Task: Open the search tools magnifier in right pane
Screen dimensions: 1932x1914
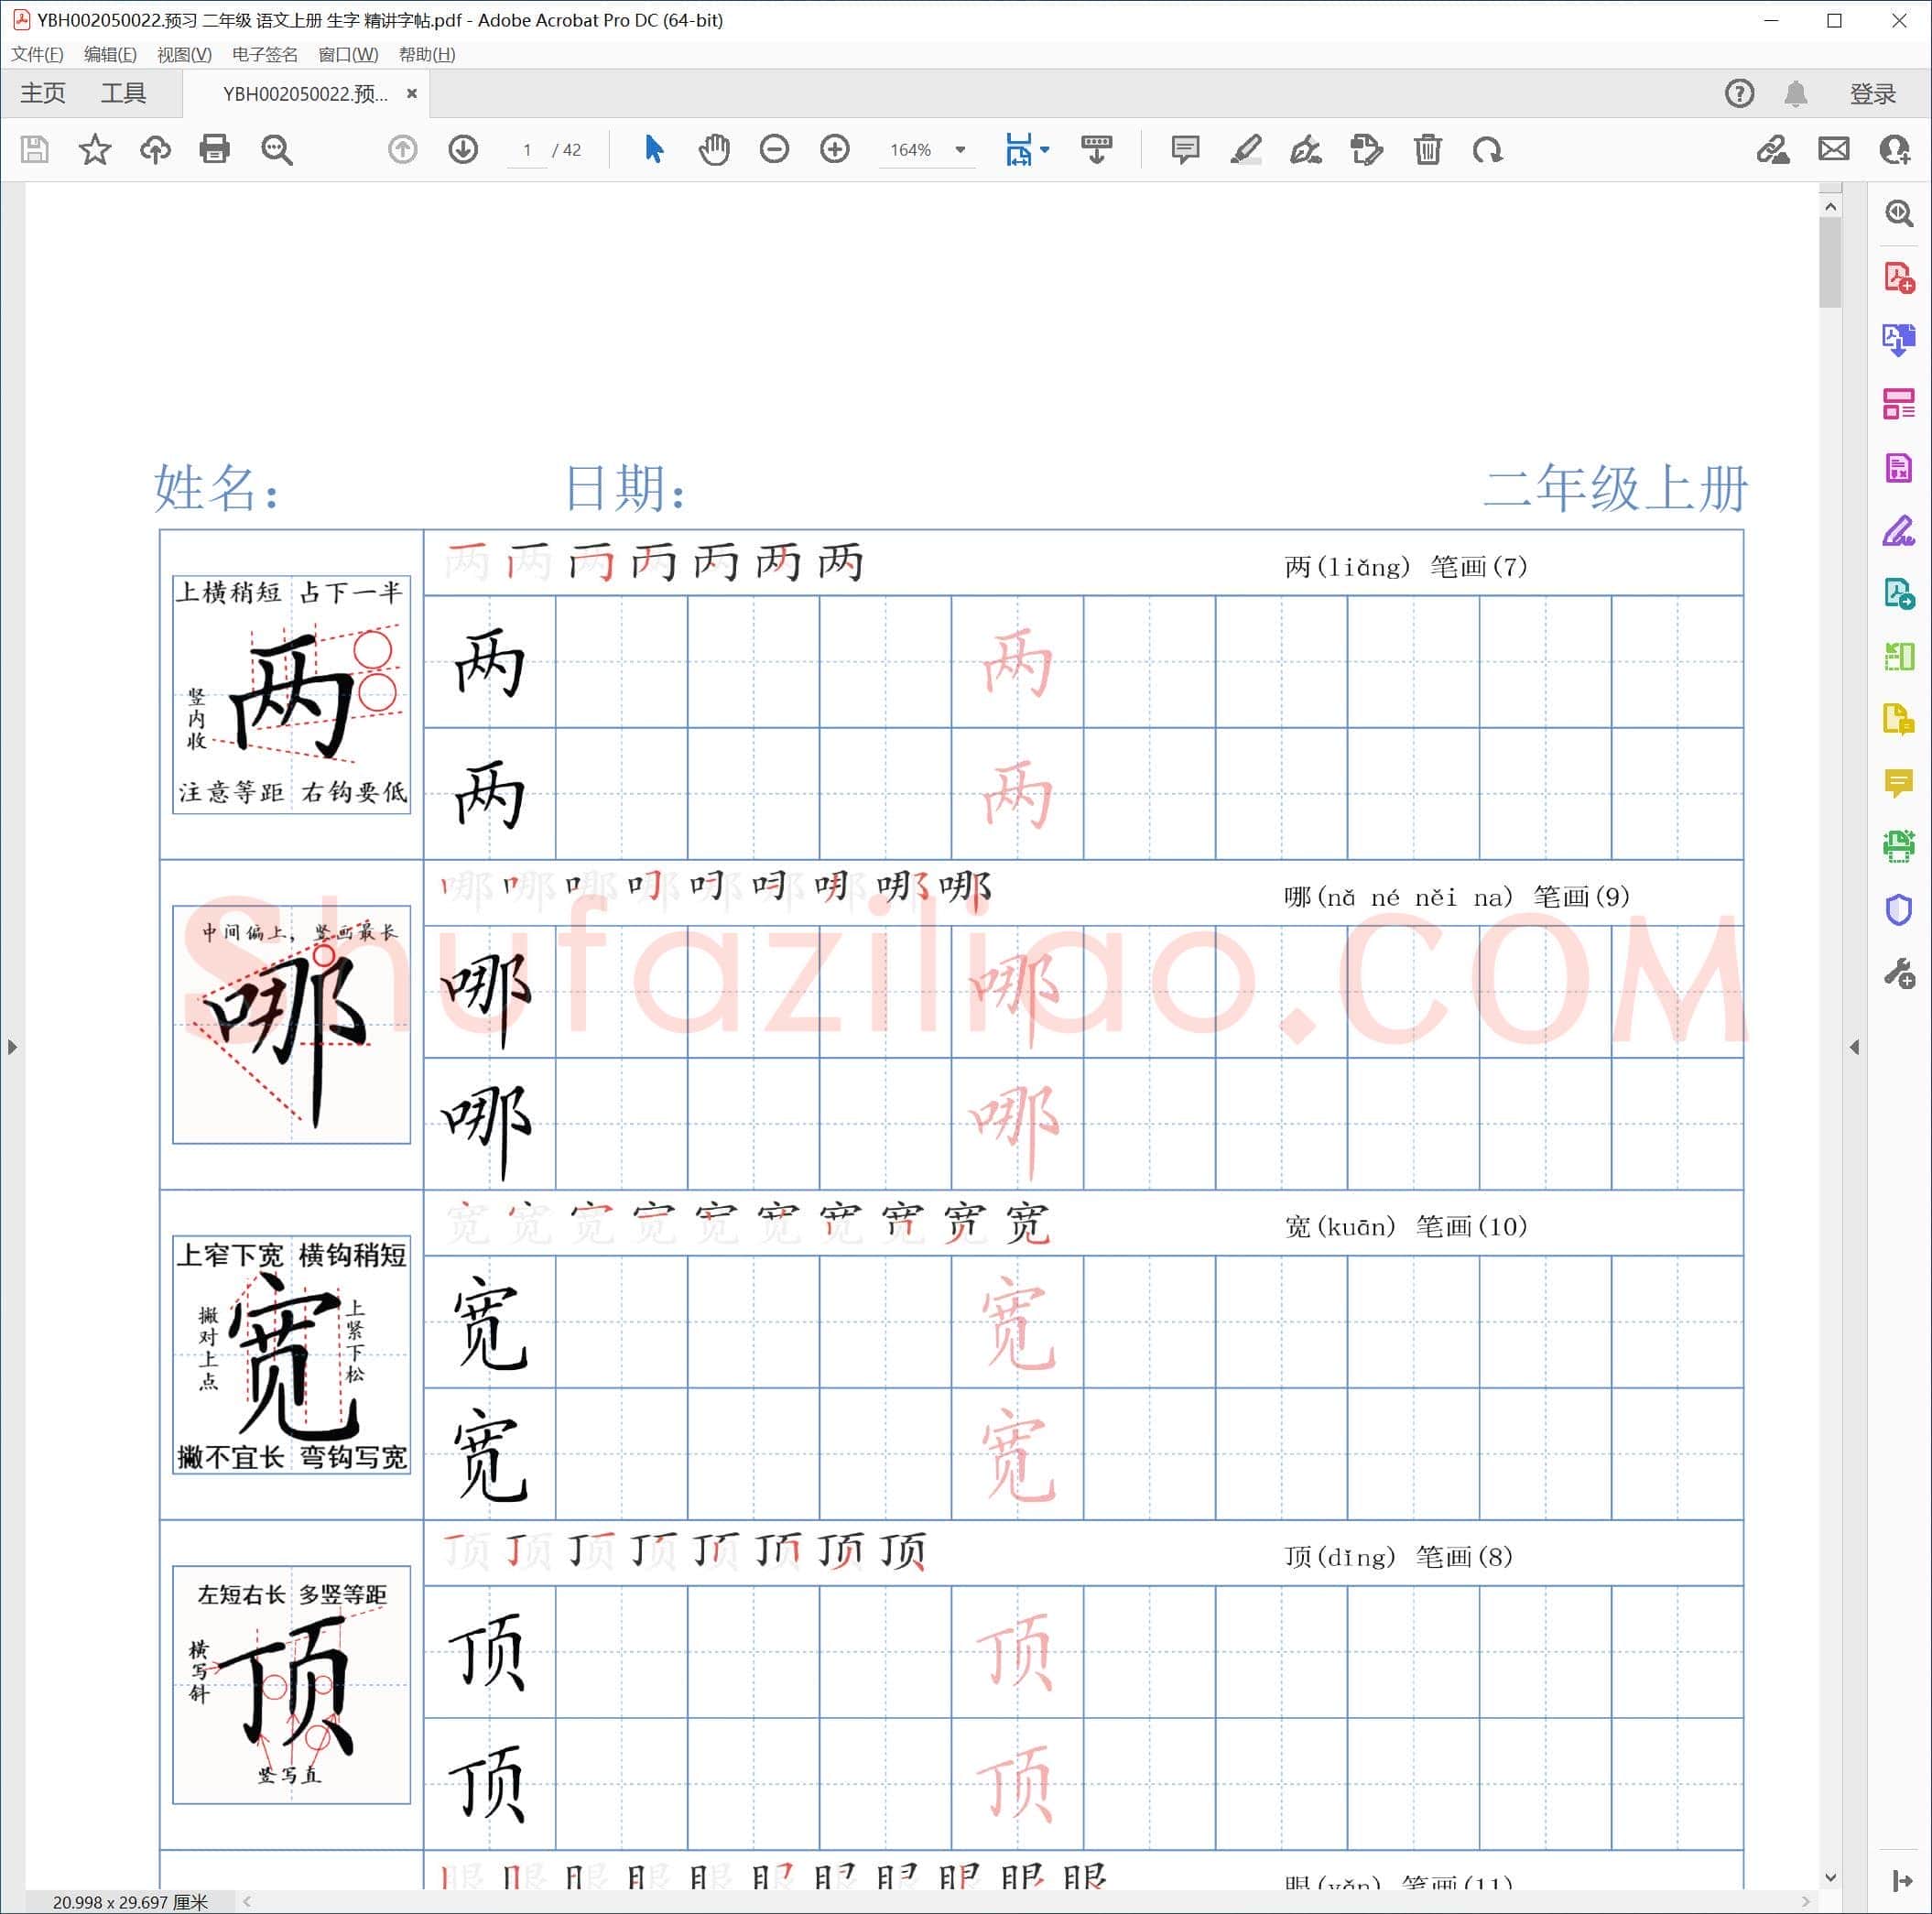Action: point(1899,213)
